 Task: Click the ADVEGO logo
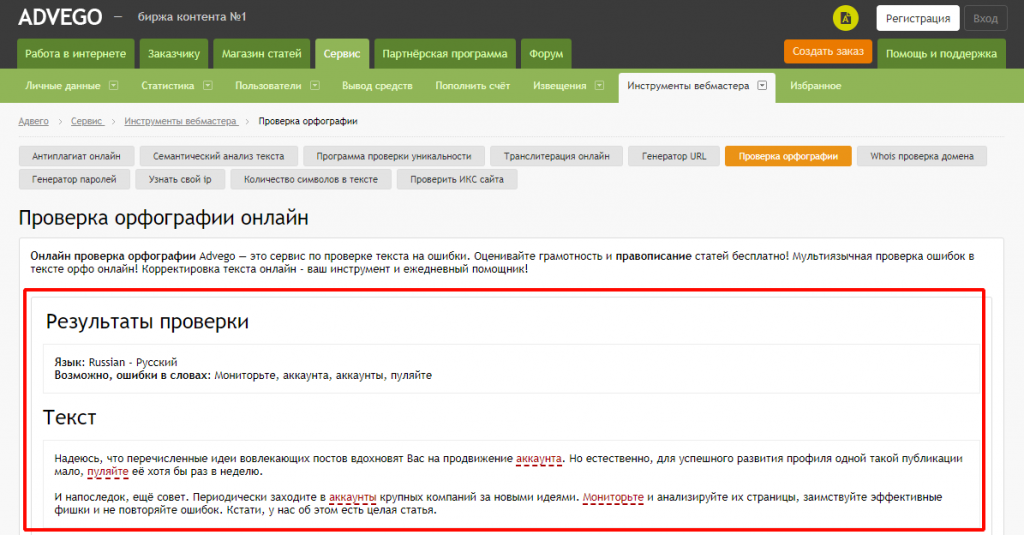point(58,17)
